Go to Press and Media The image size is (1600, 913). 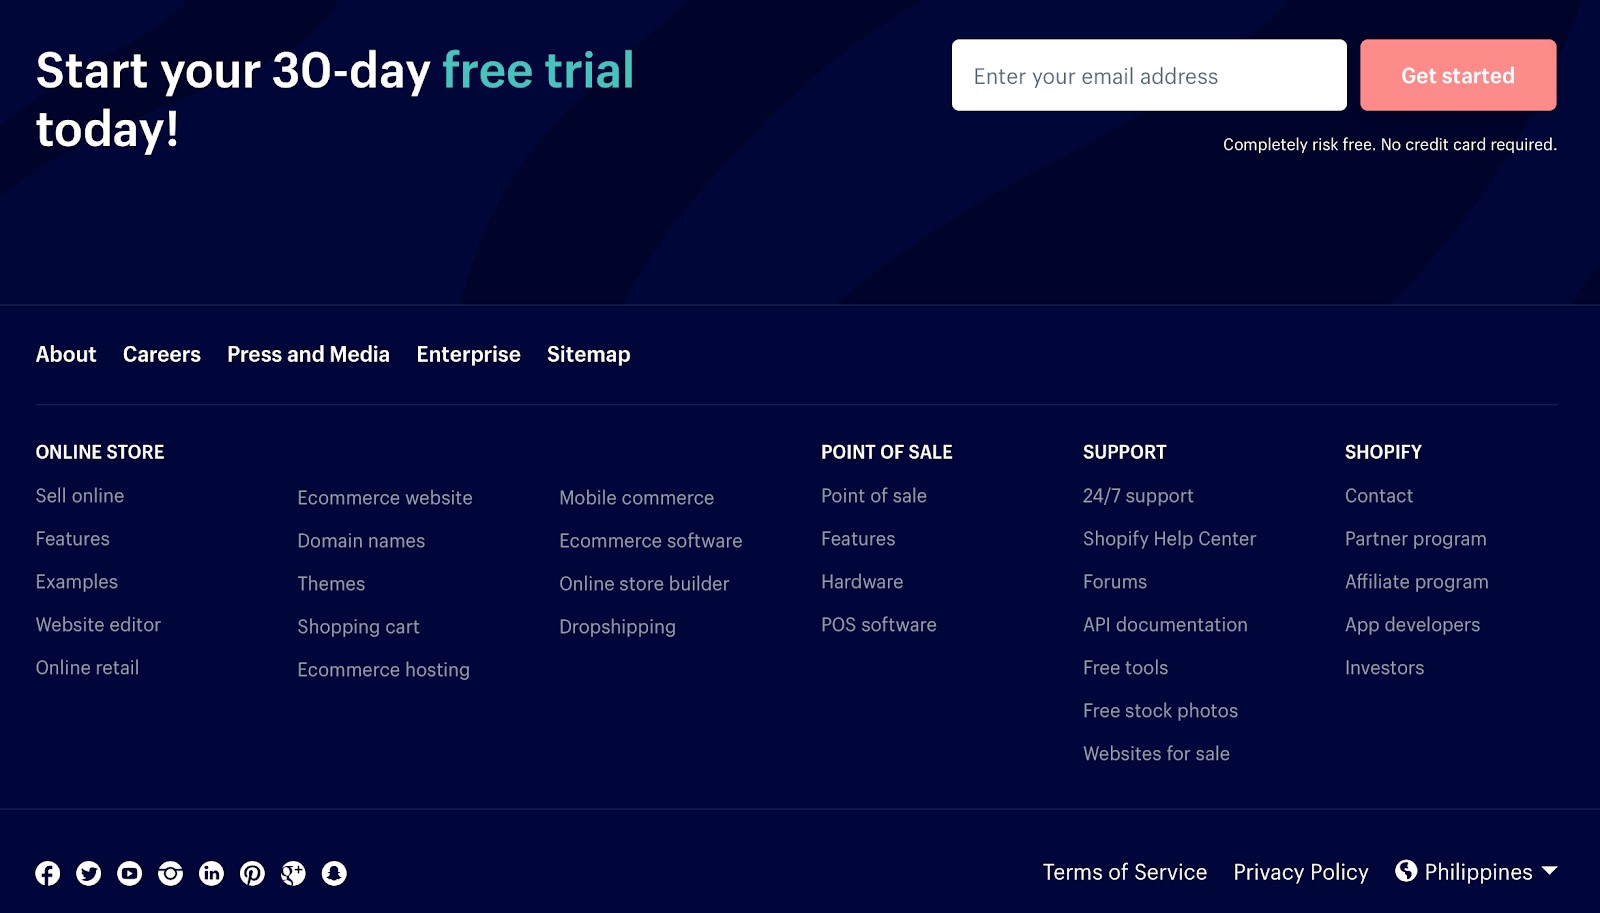pyautogui.click(x=308, y=354)
